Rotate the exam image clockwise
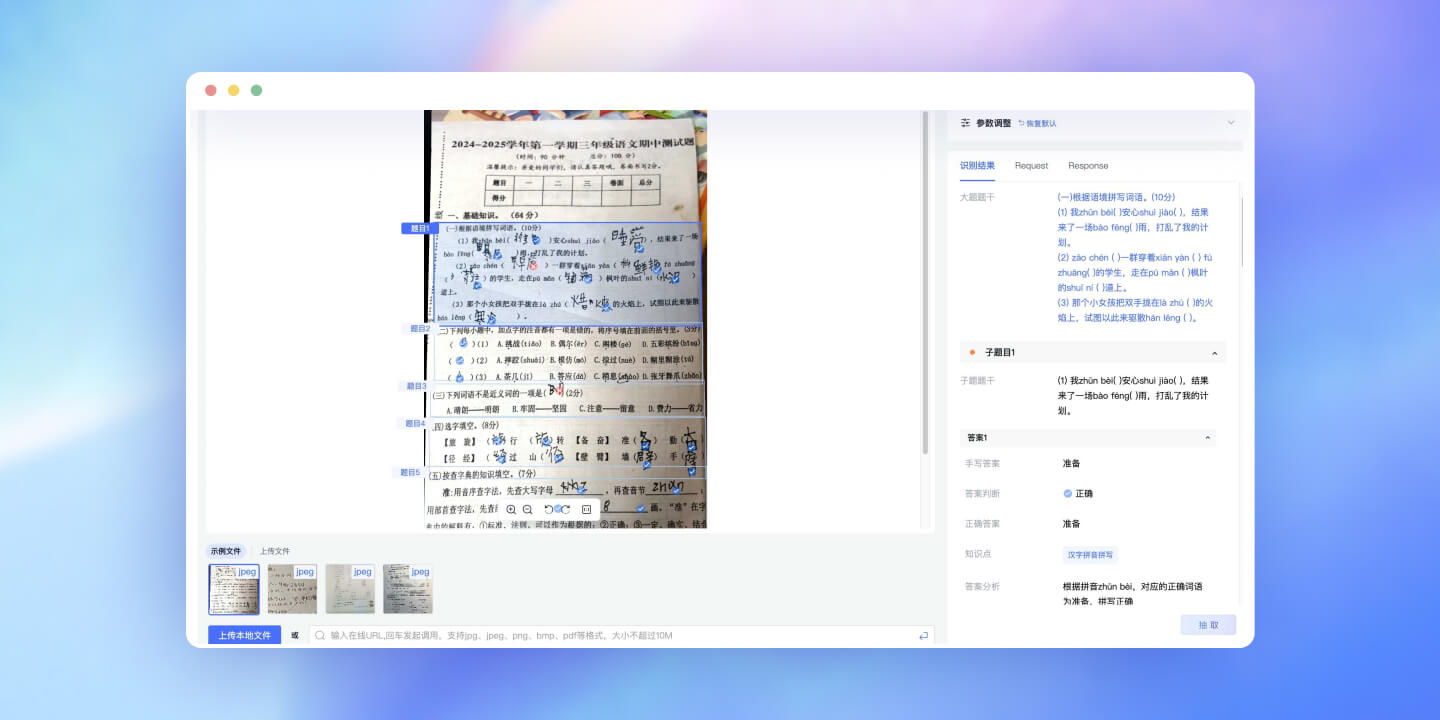 click(565, 509)
